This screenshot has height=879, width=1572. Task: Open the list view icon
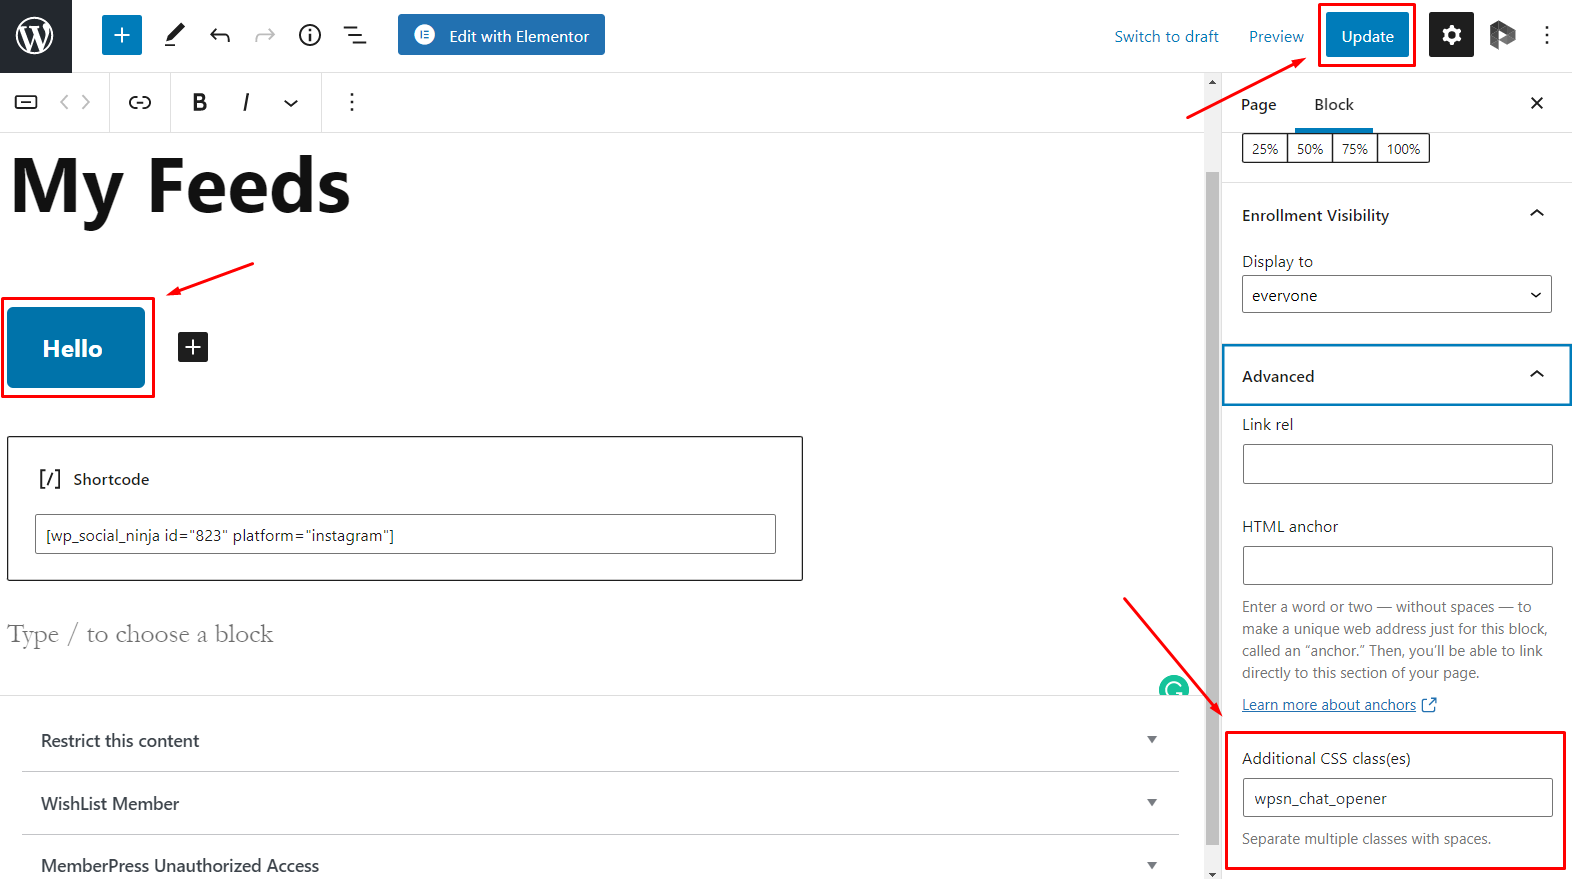[355, 36]
